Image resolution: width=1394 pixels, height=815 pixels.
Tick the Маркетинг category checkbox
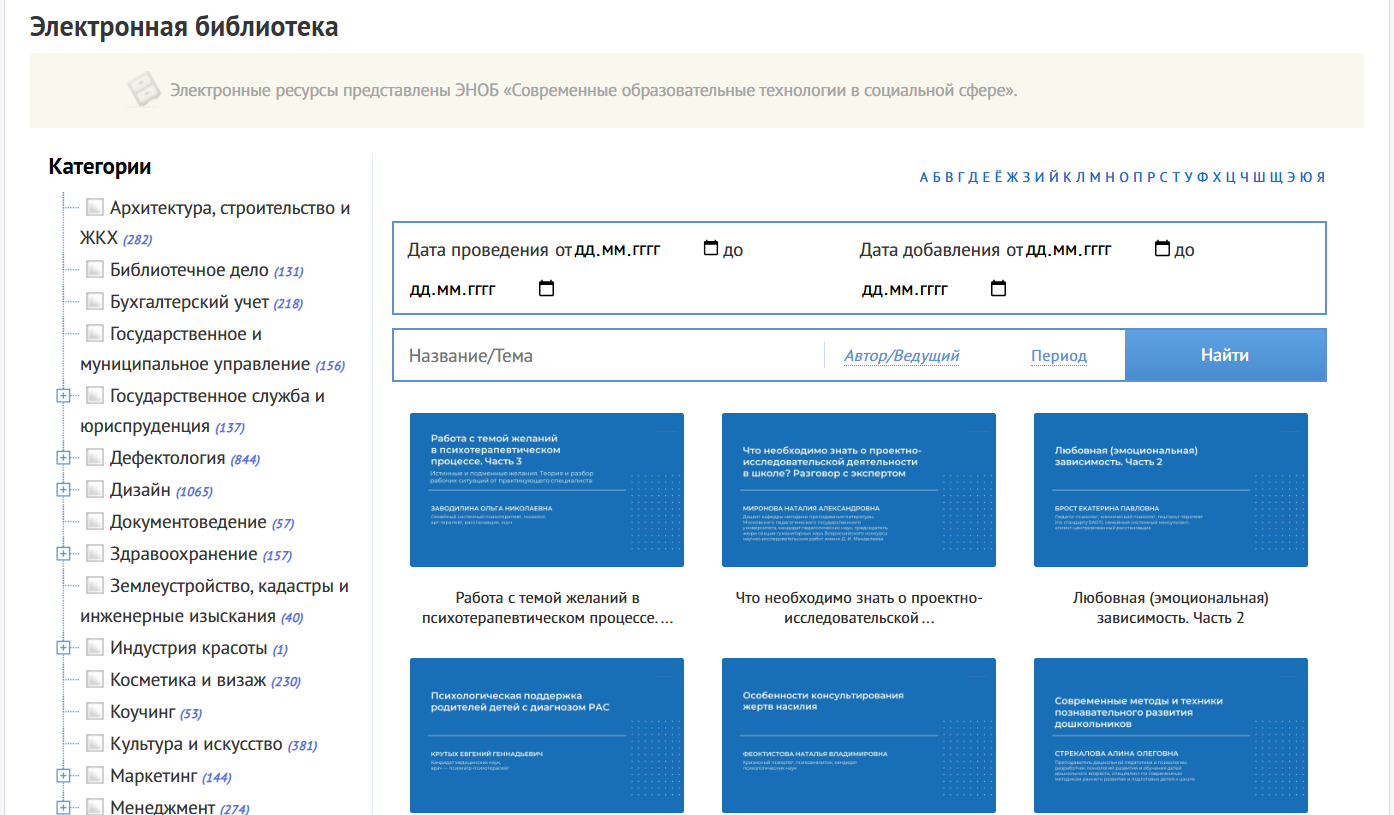[95, 775]
